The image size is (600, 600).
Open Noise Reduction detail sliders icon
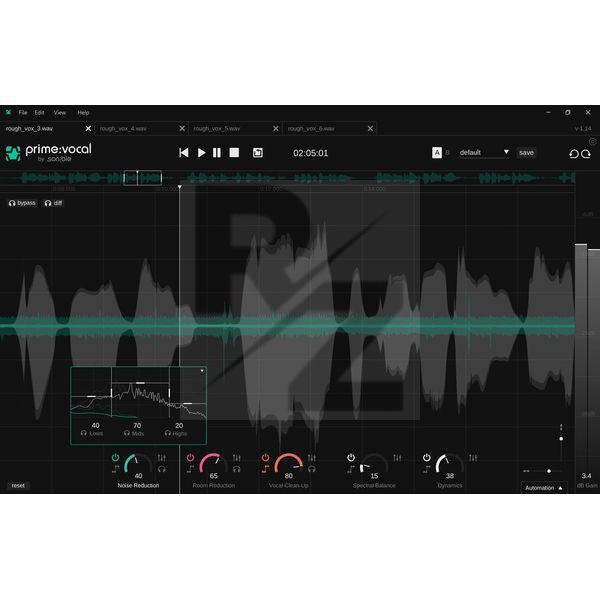pos(161,458)
